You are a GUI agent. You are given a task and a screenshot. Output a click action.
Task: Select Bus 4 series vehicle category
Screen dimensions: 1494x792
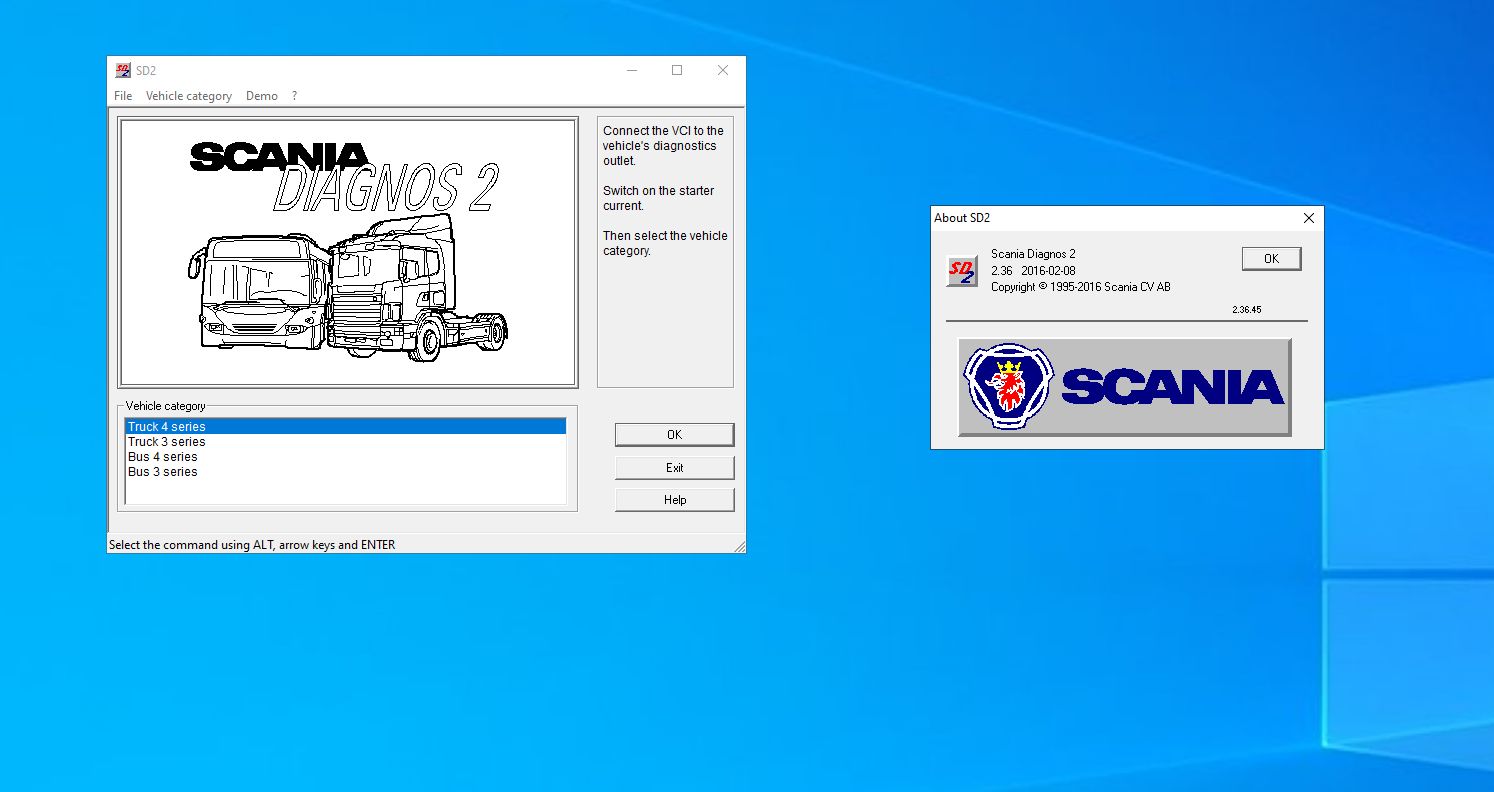(x=163, y=456)
